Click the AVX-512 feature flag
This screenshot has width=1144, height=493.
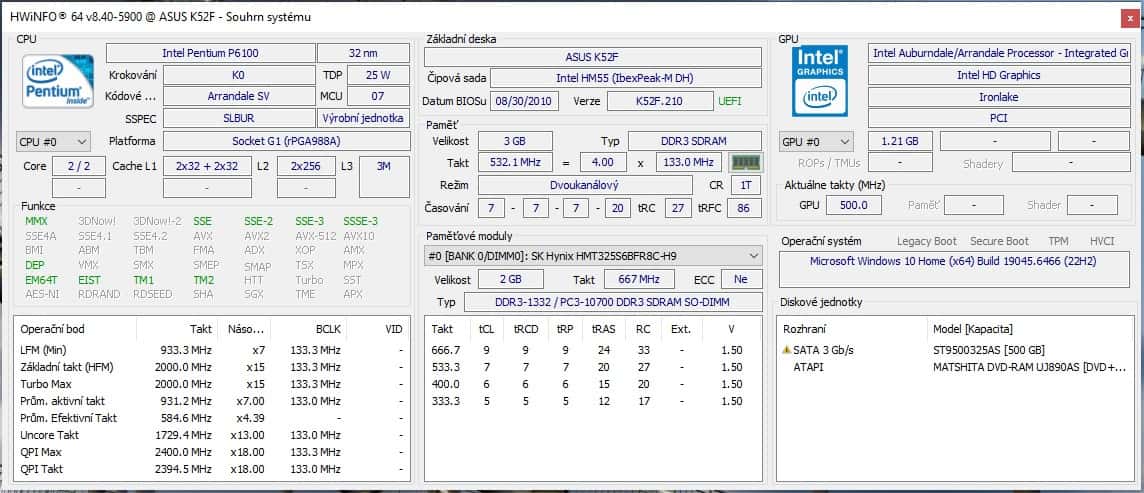tap(314, 236)
